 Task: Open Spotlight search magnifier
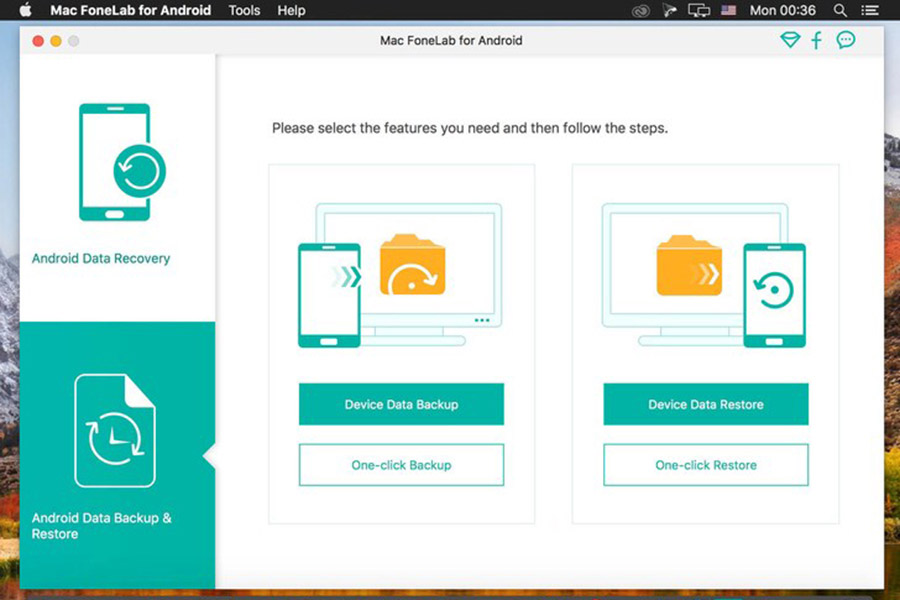840,10
